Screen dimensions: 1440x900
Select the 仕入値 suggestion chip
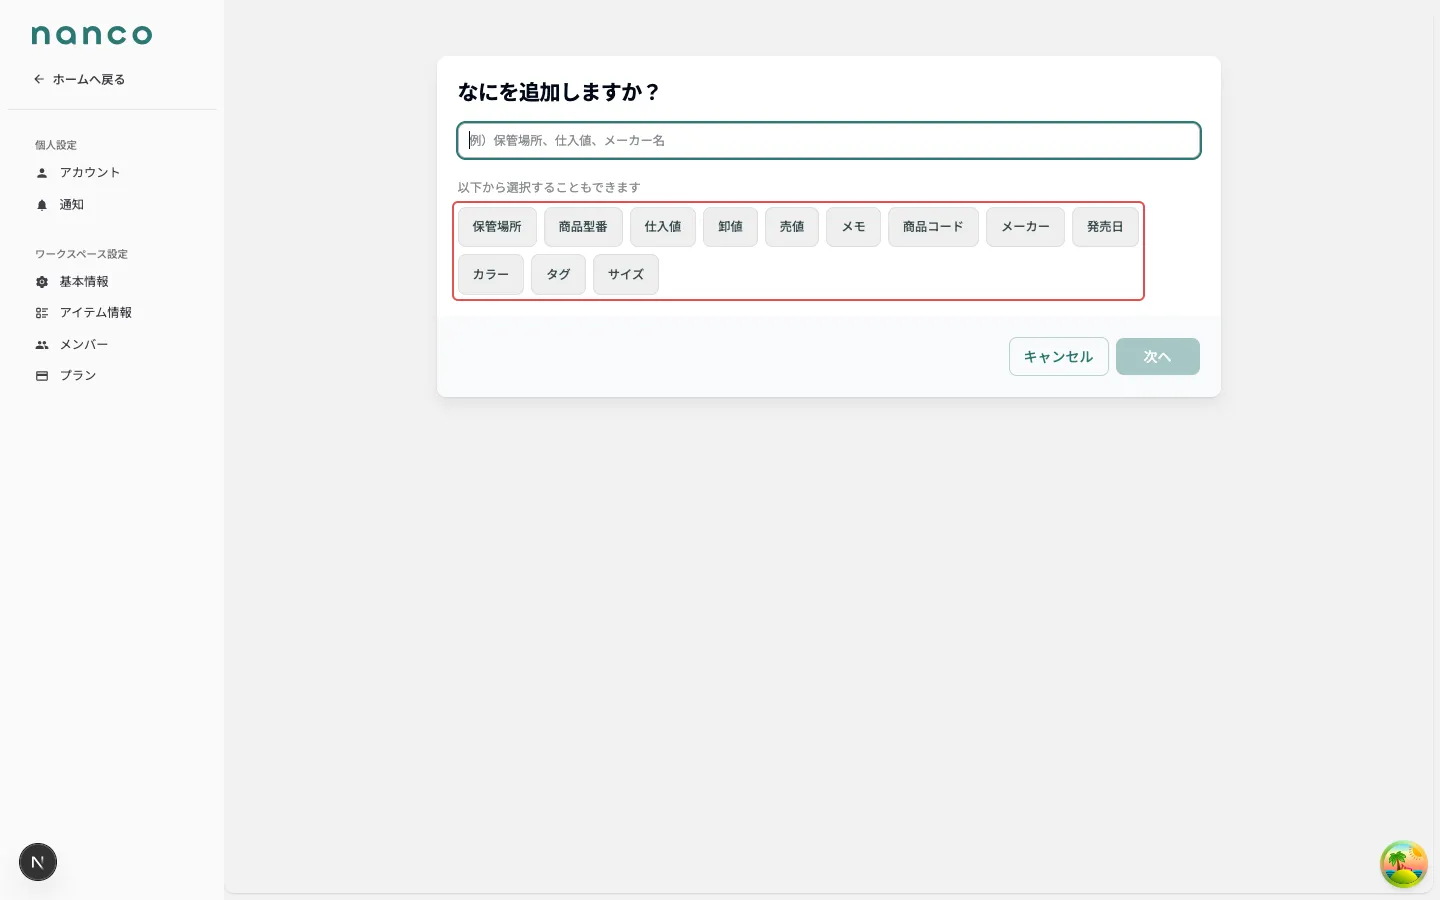663,227
